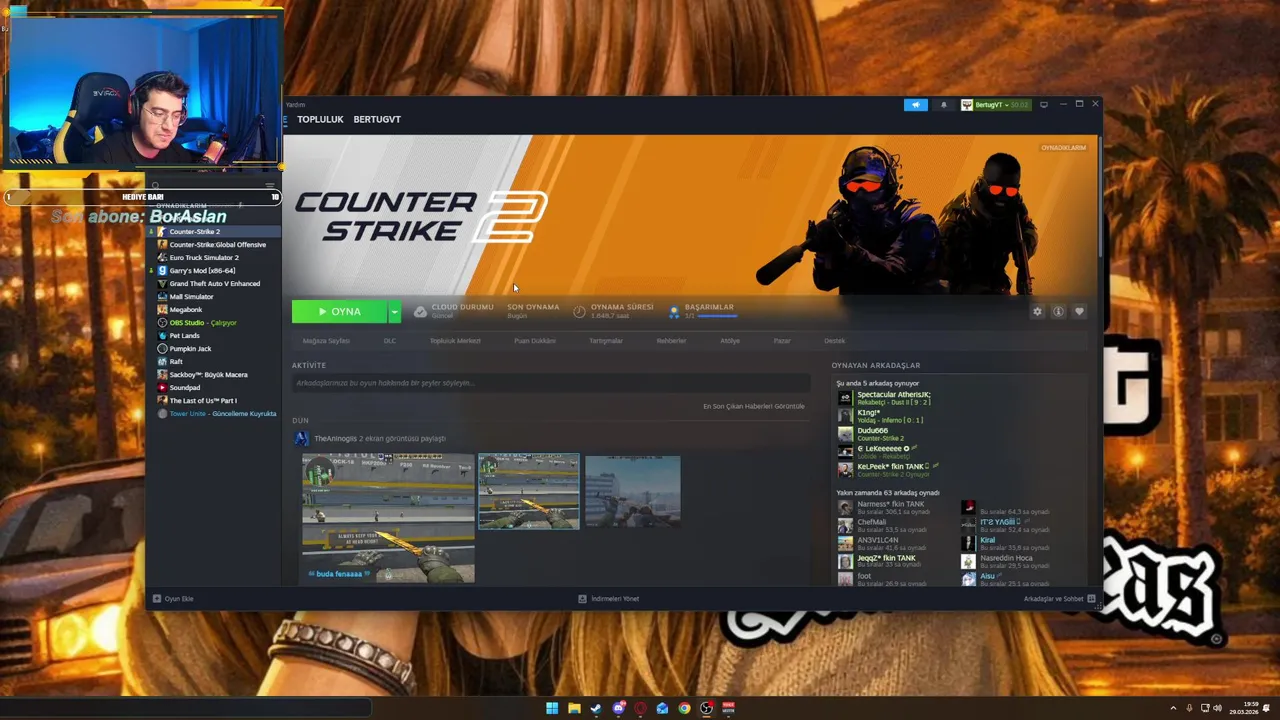Open the Puan Dükkânı tab
Viewport: 1280px width, 720px height.
535,341
